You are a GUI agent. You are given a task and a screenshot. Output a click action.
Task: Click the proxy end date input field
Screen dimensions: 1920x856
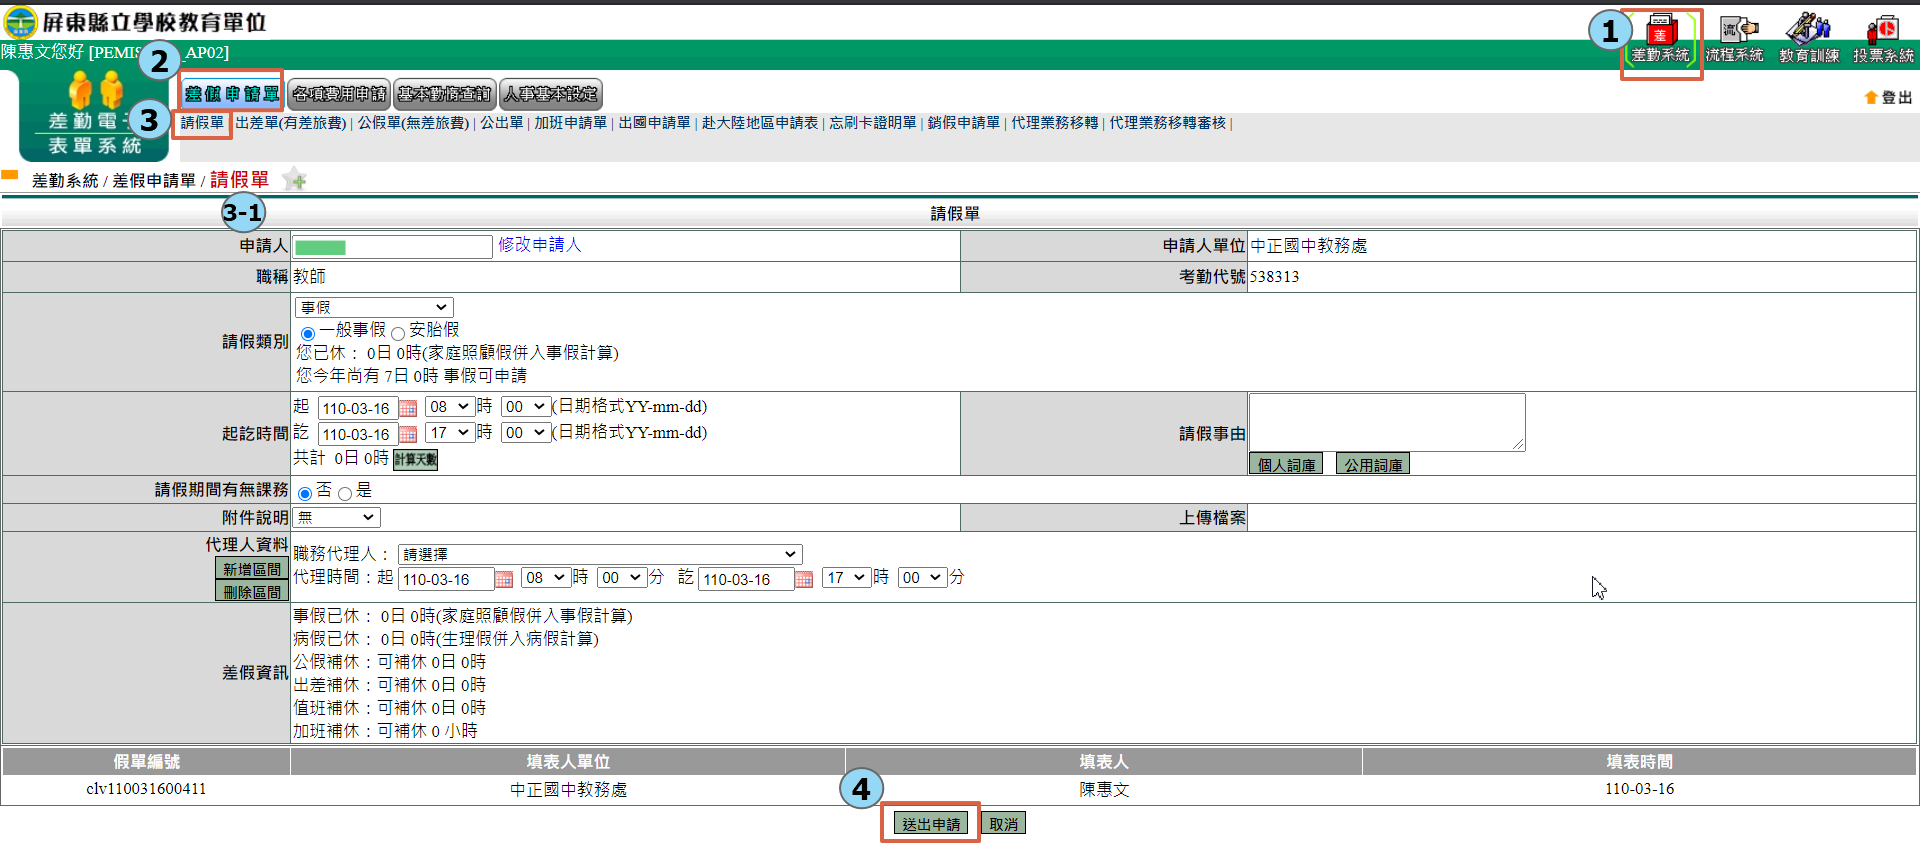click(x=746, y=579)
